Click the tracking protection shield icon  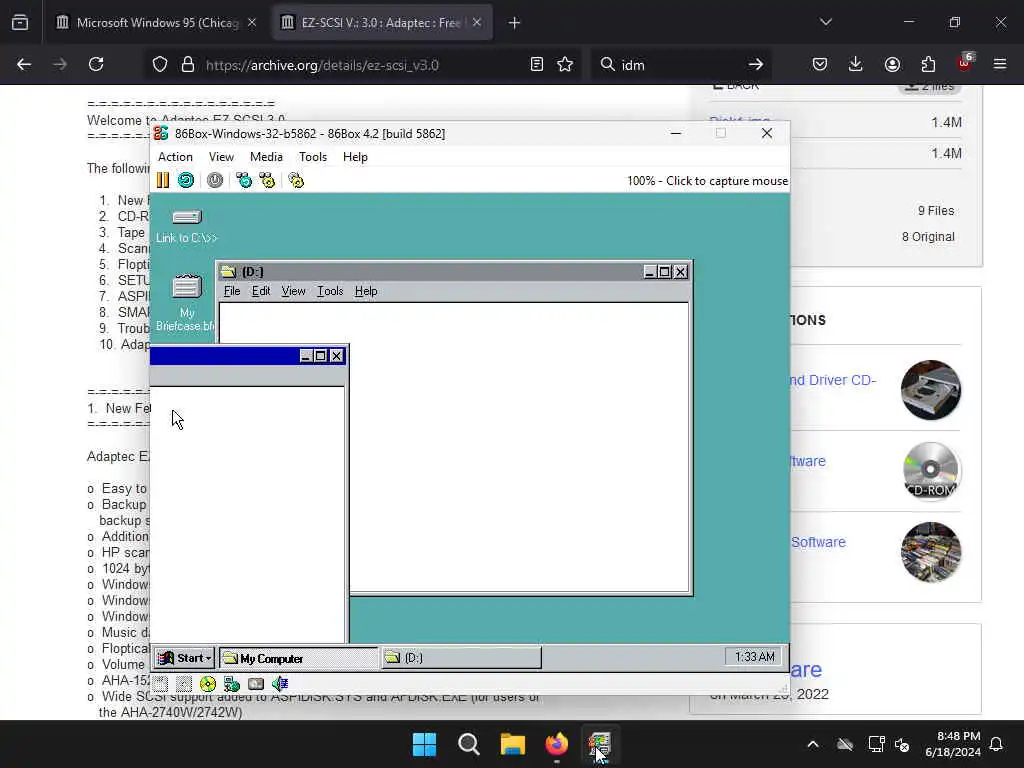coord(160,65)
